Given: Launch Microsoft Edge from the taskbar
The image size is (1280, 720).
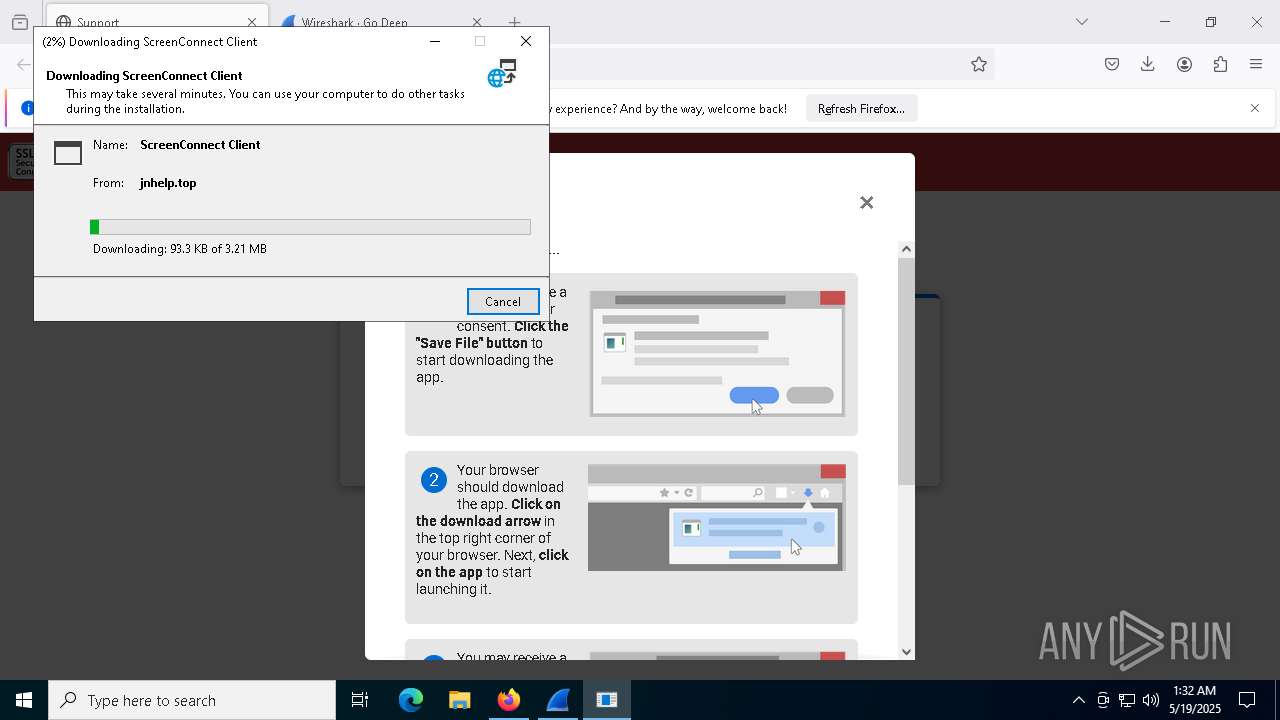Looking at the screenshot, I should click(411, 700).
